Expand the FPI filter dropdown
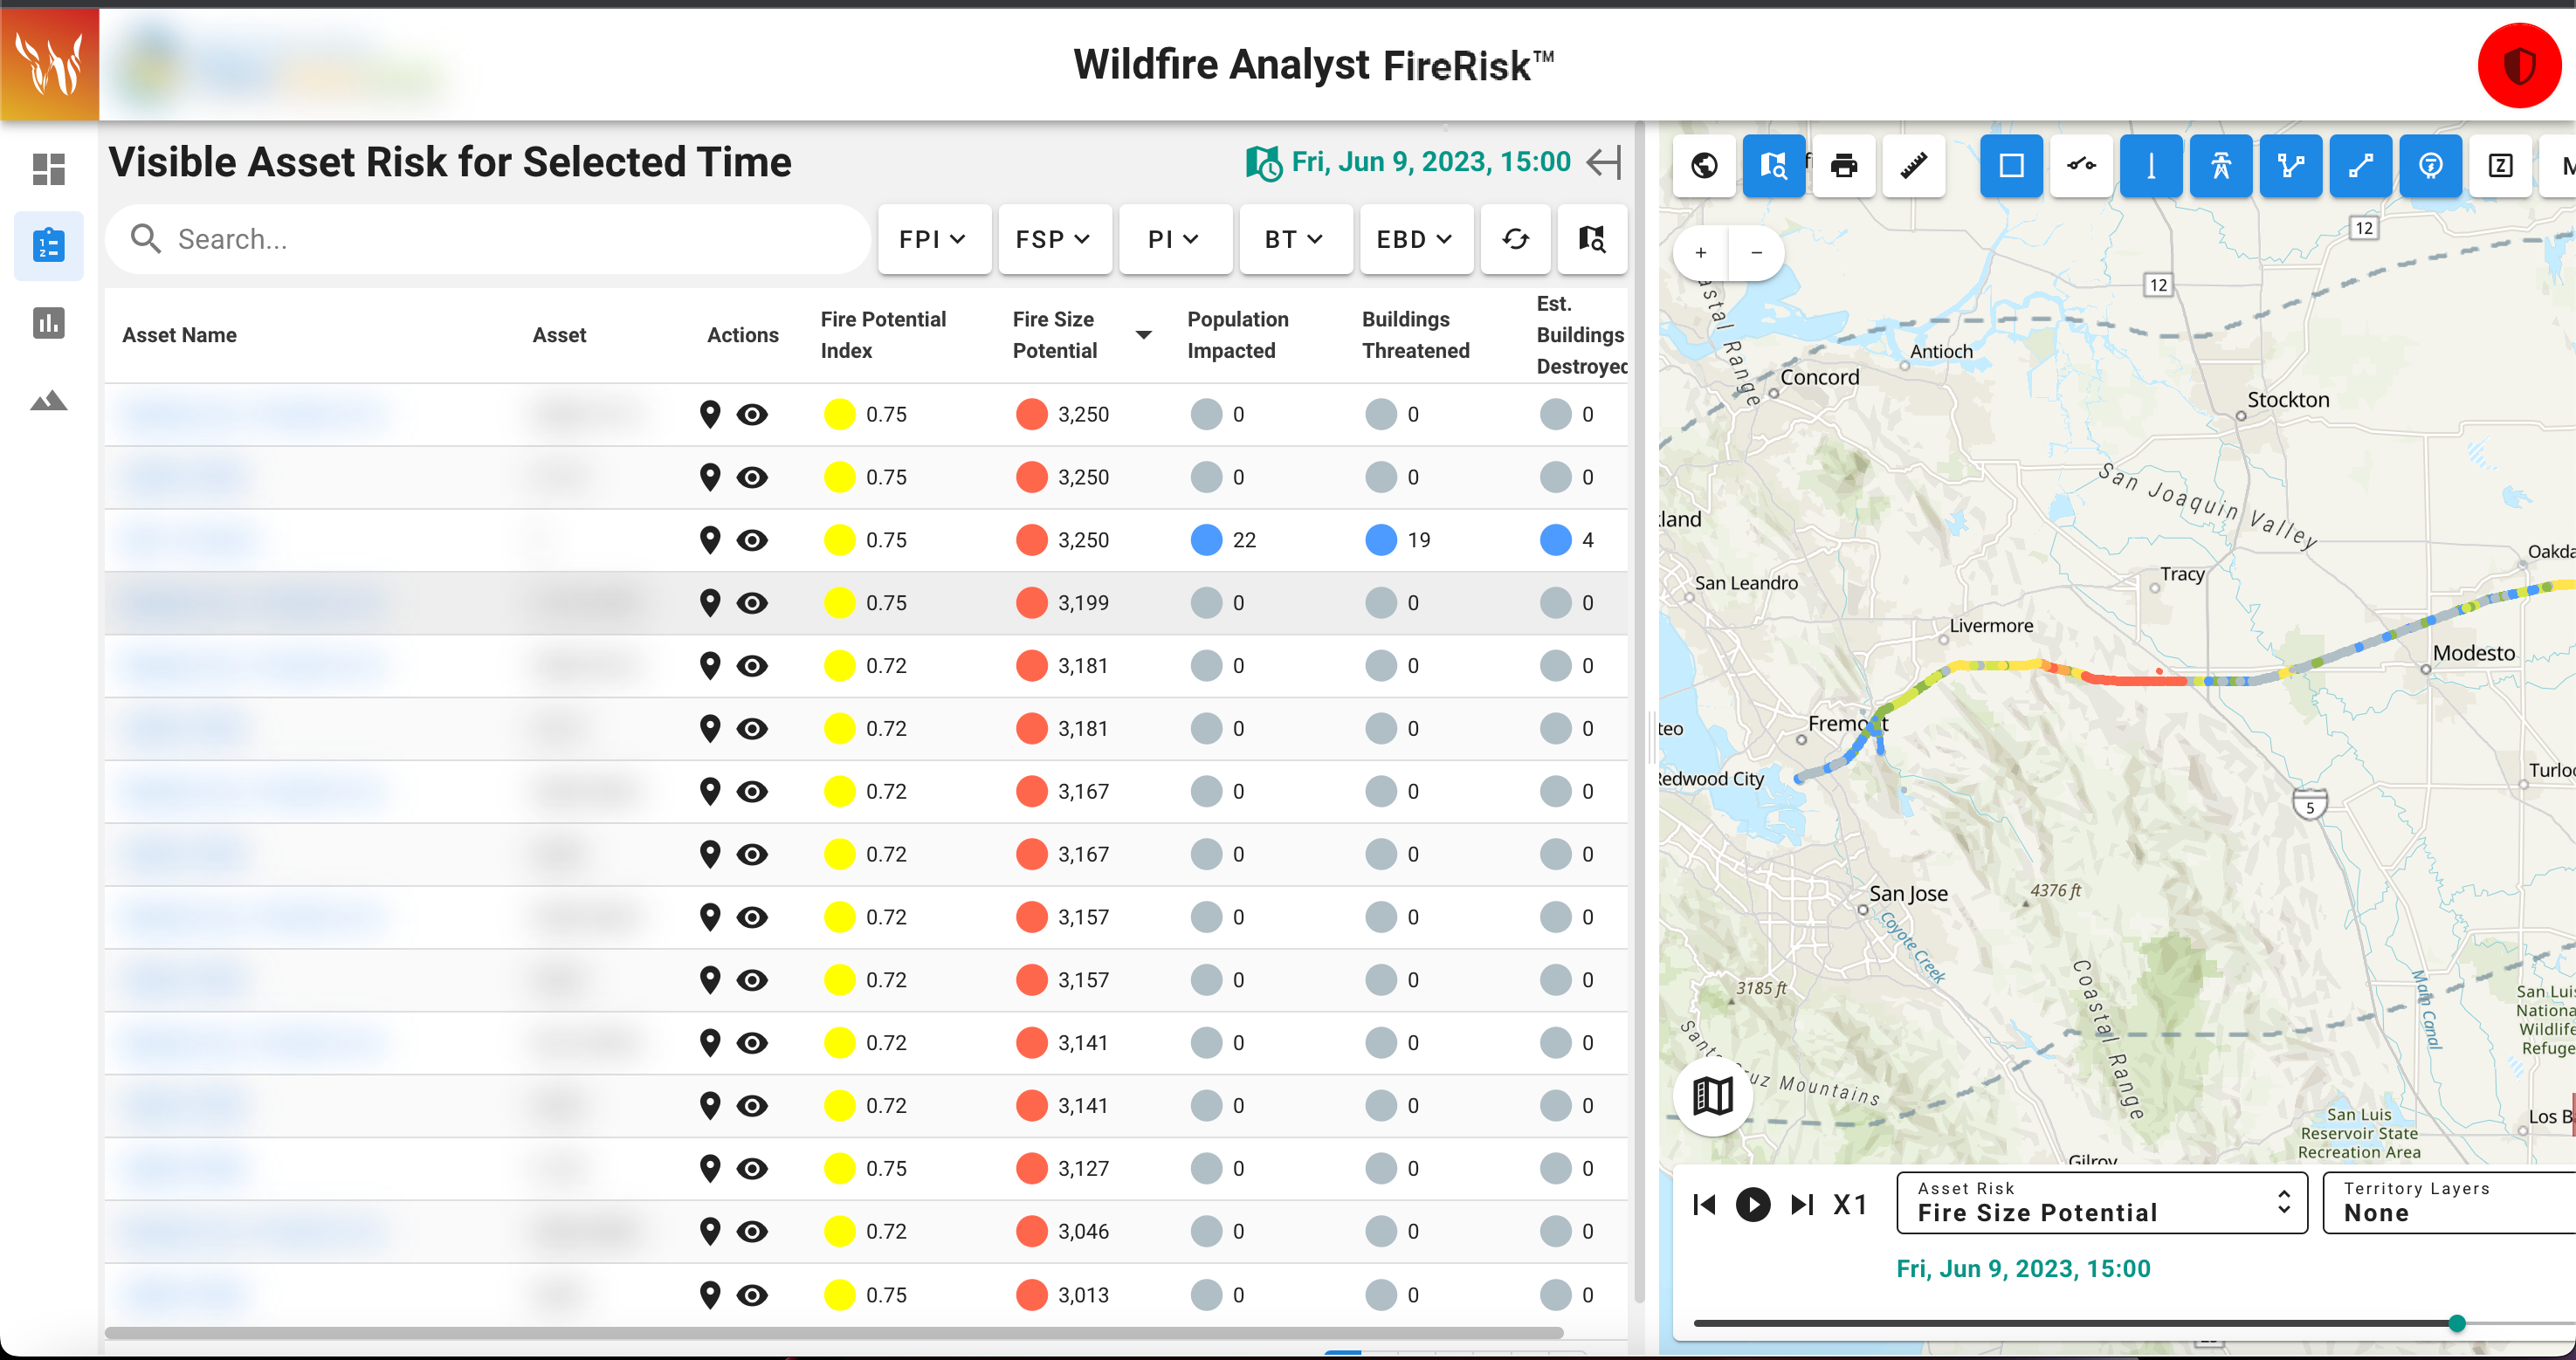Image resolution: width=2576 pixels, height=1360 pixels. point(933,239)
